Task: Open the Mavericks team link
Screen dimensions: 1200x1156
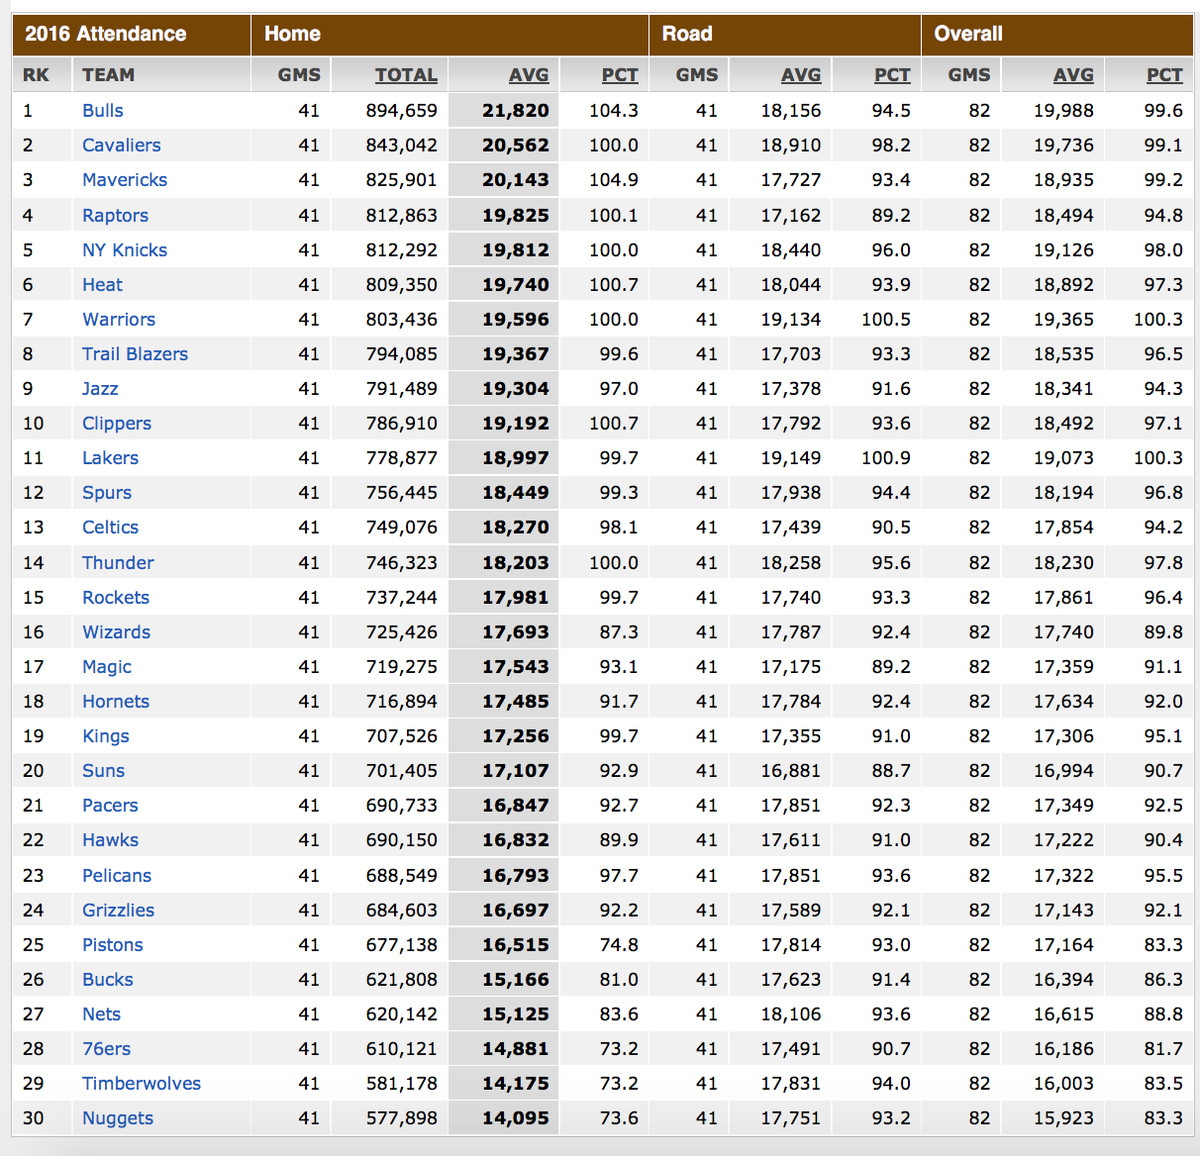Action: click(124, 180)
